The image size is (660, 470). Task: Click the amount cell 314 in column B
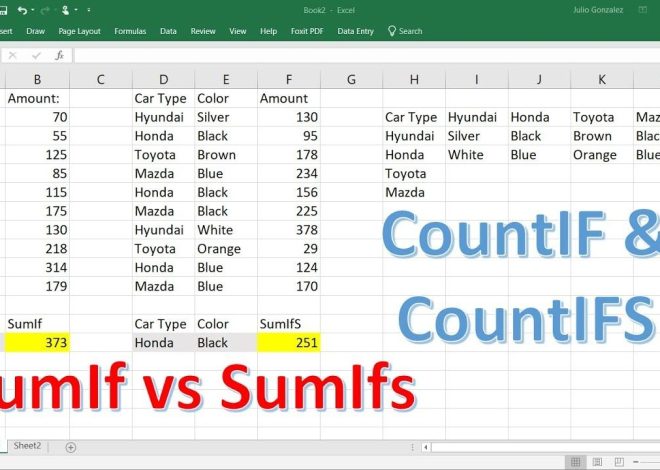[x=37, y=267]
